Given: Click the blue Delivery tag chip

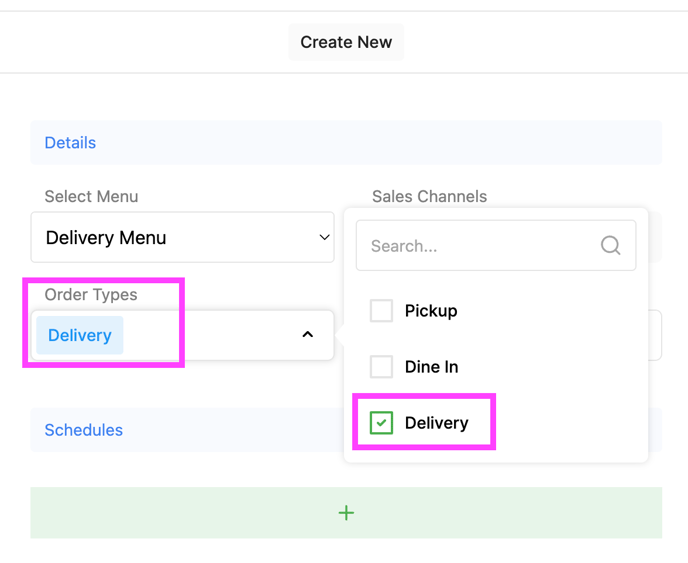Looking at the screenshot, I should point(80,336).
